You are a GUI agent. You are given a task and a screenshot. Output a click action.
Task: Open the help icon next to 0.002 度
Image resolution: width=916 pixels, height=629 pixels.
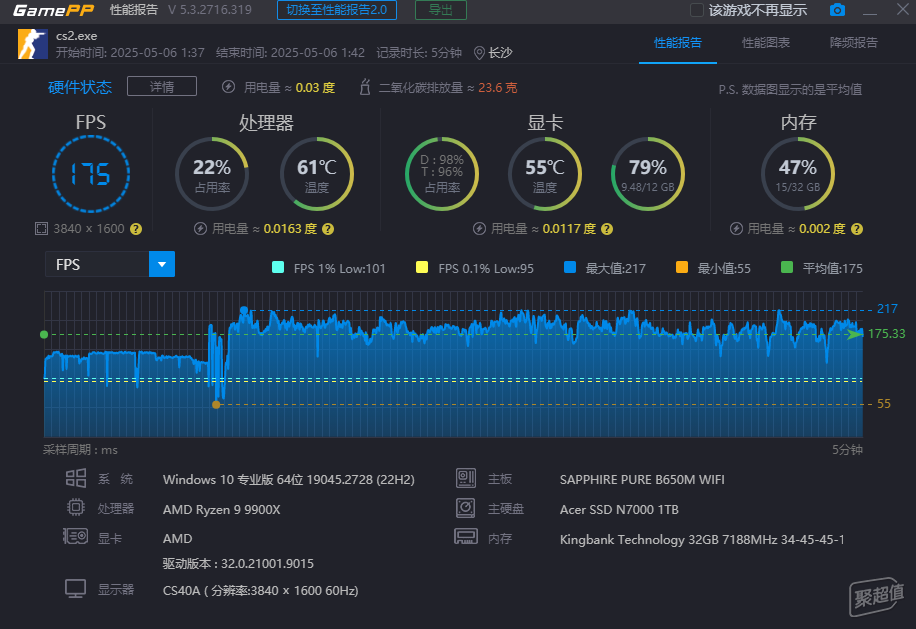click(x=857, y=229)
